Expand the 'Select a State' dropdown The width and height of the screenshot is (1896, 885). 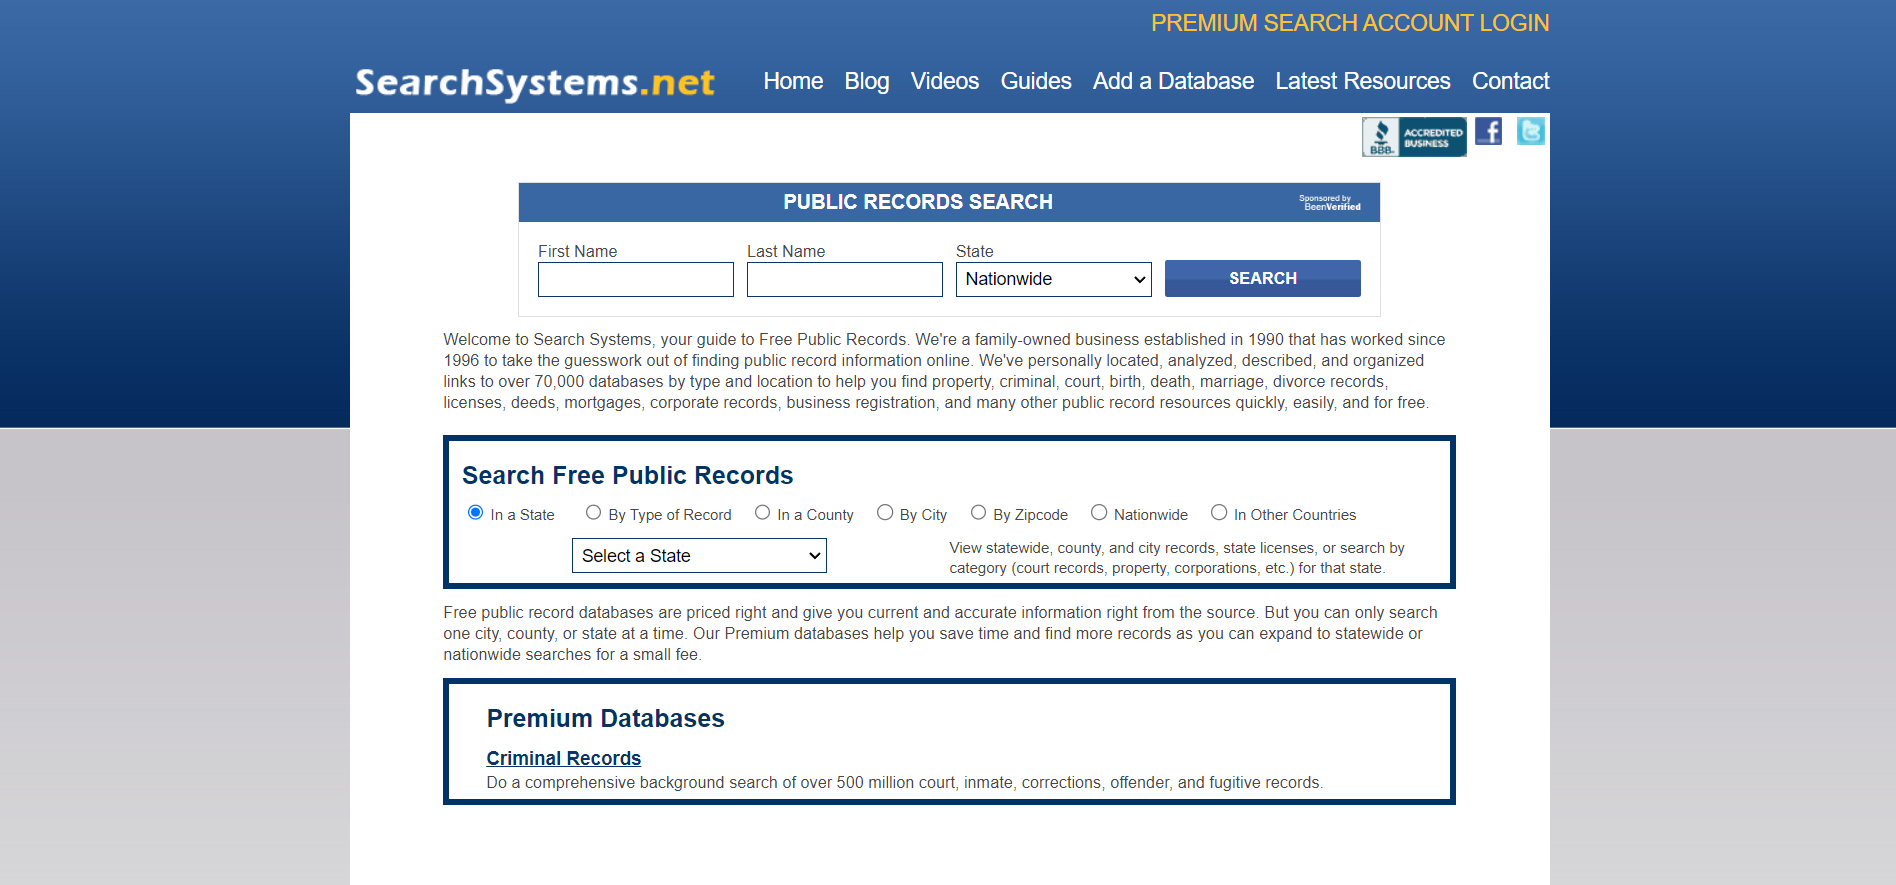[x=699, y=556]
